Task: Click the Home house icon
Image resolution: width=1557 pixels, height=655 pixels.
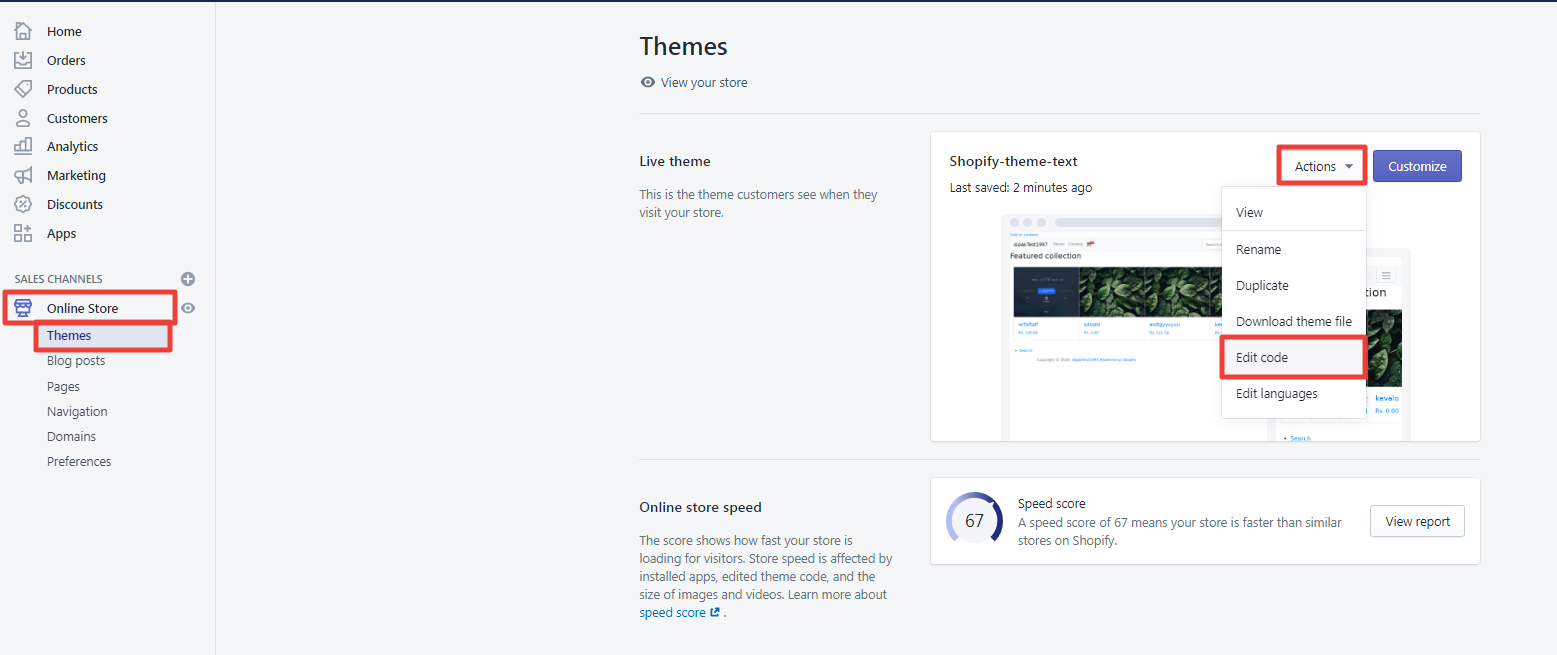Action: (23, 31)
